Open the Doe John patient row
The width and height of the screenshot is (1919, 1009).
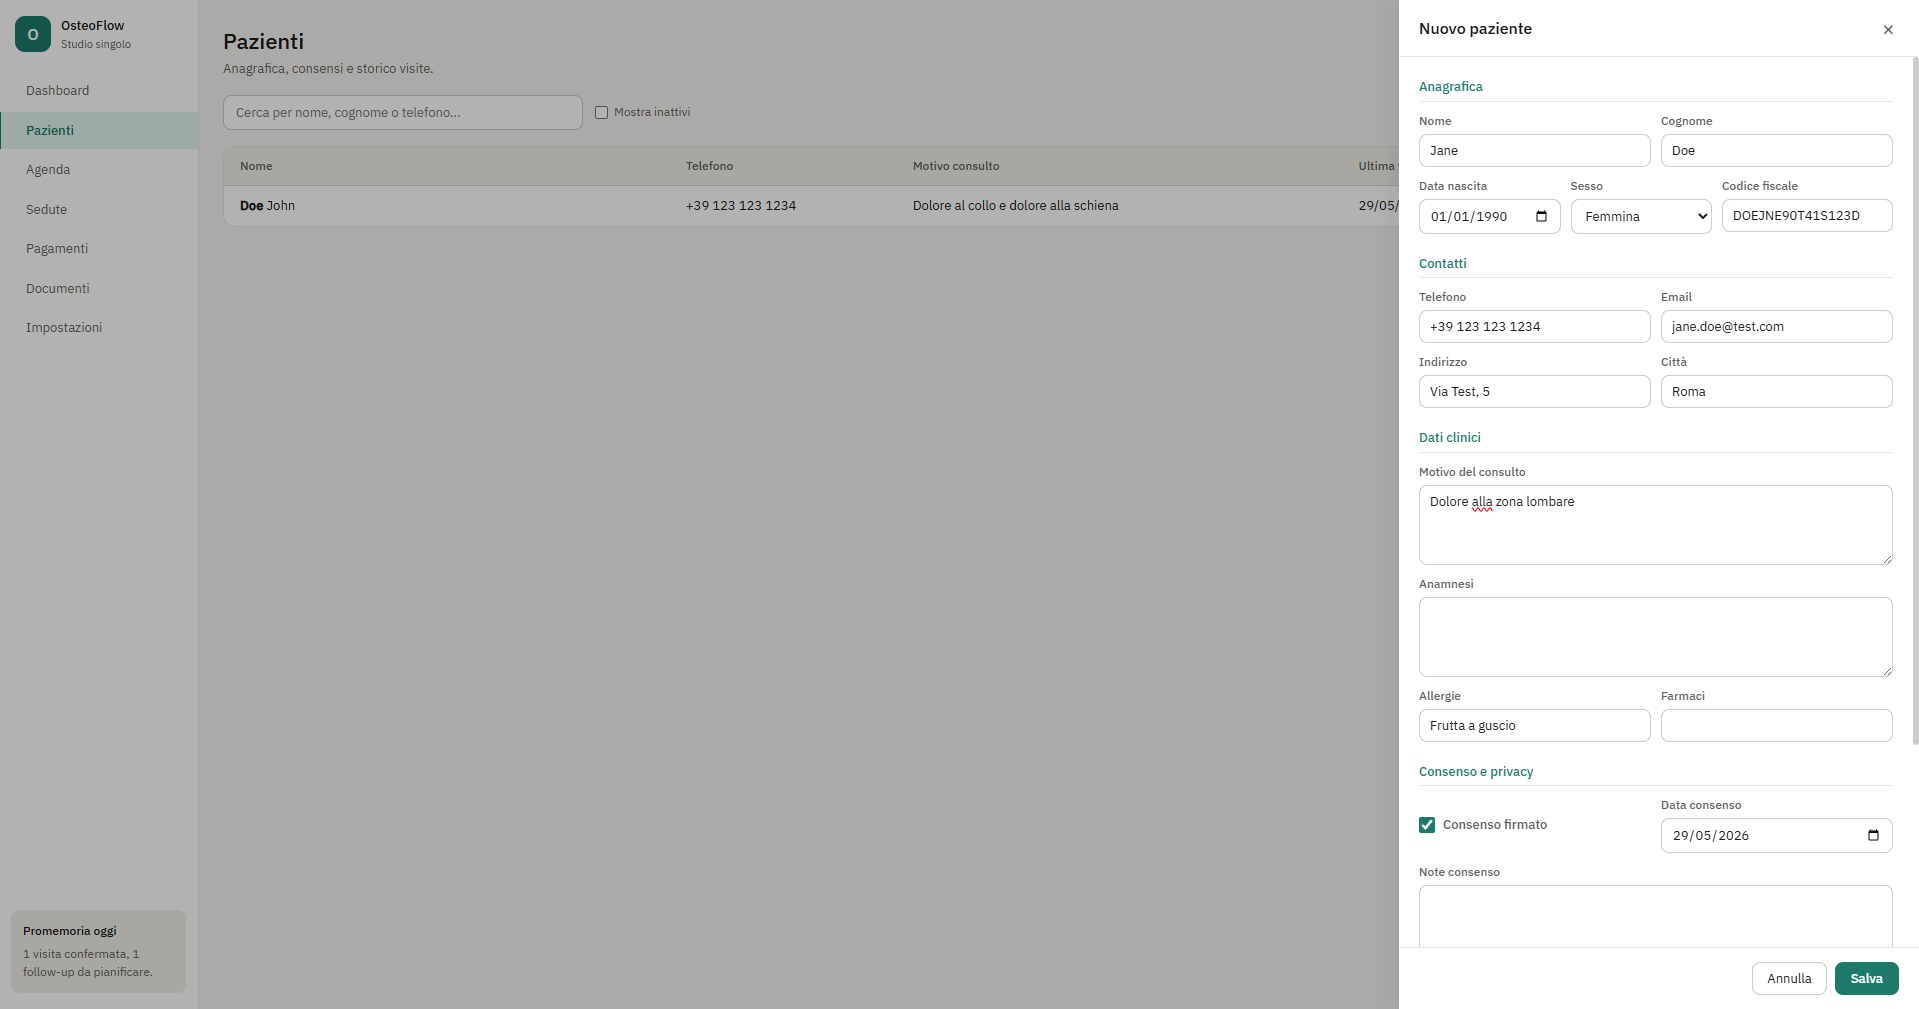[810, 205]
